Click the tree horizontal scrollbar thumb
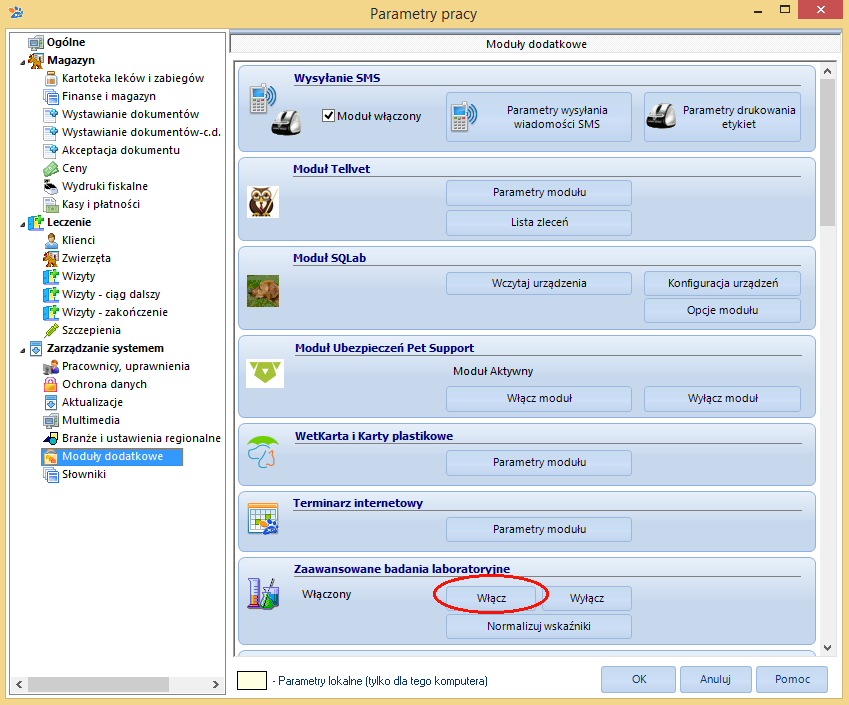The width and height of the screenshot is (849, 705). 98,684
